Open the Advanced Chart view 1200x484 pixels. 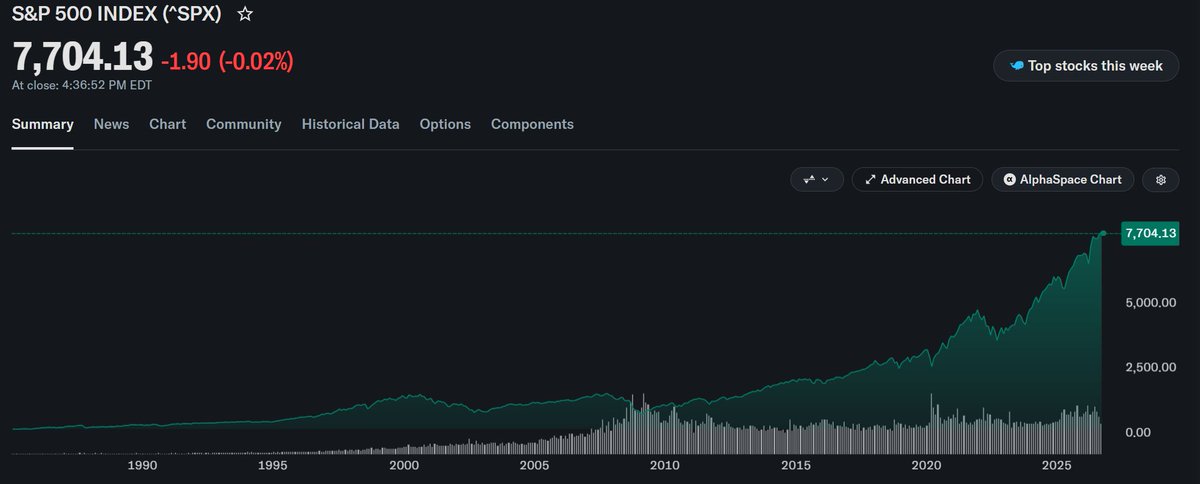(x=918, y=180)
